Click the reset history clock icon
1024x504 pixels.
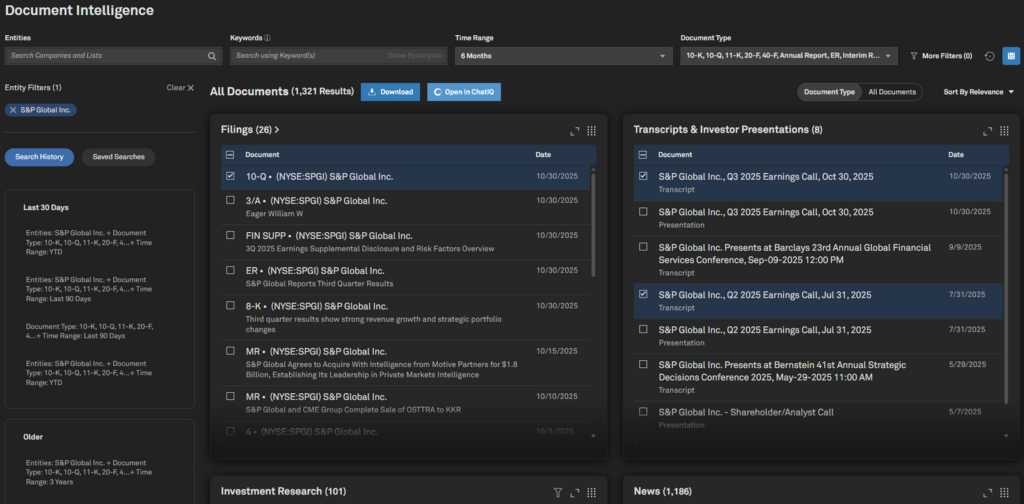[989, 56]
